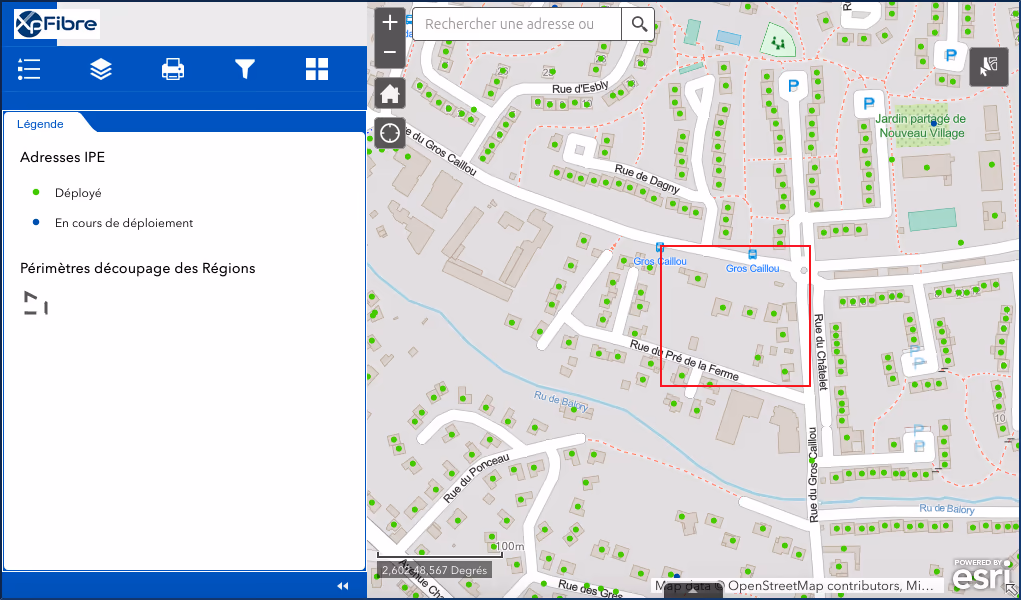Click the coordinates display box
The image size is (1021, 600).
434,570
